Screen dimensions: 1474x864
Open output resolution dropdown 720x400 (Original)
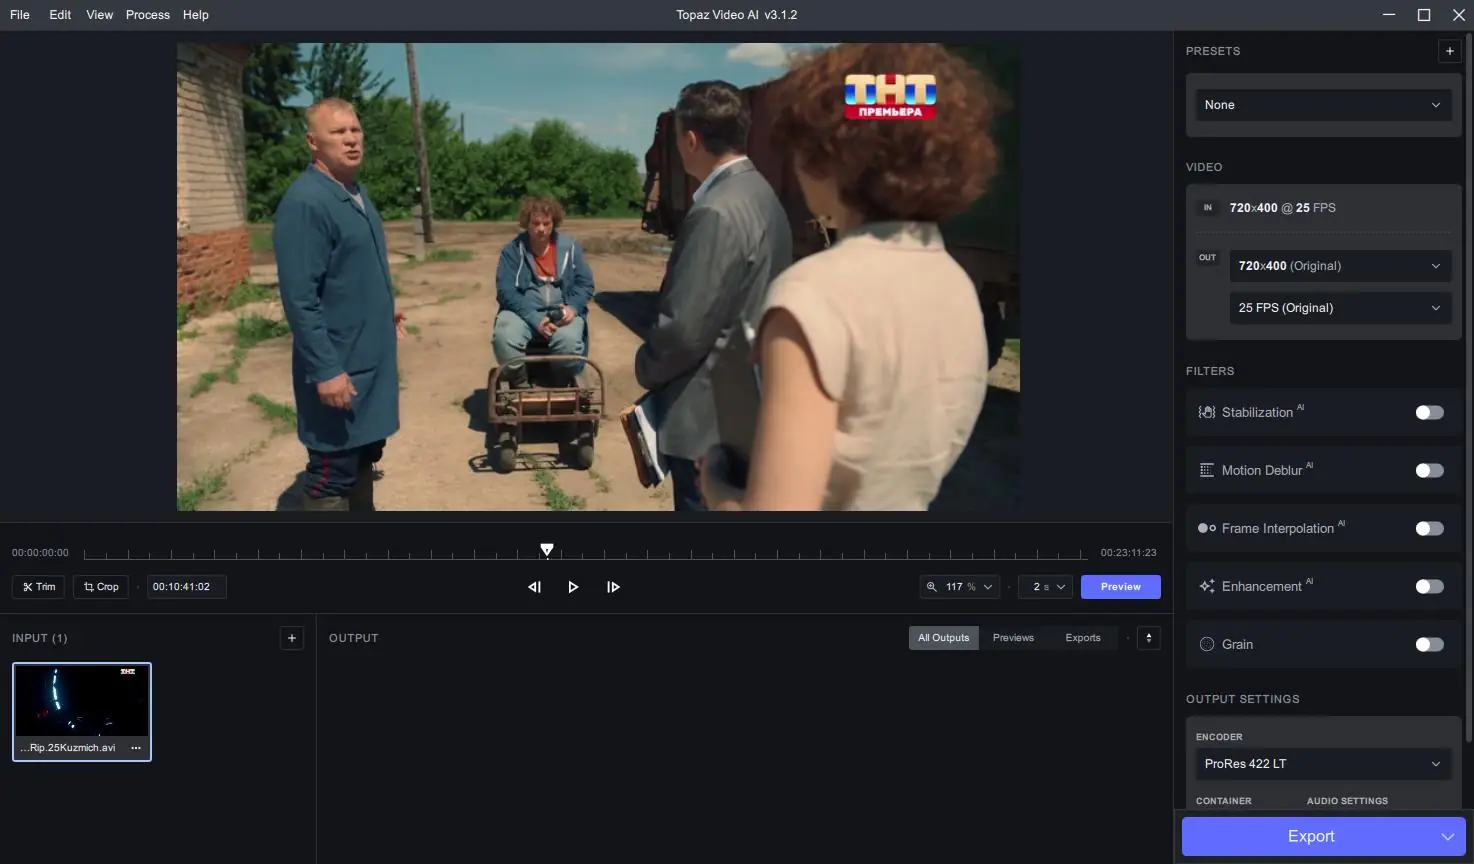tap(1340, 266)
